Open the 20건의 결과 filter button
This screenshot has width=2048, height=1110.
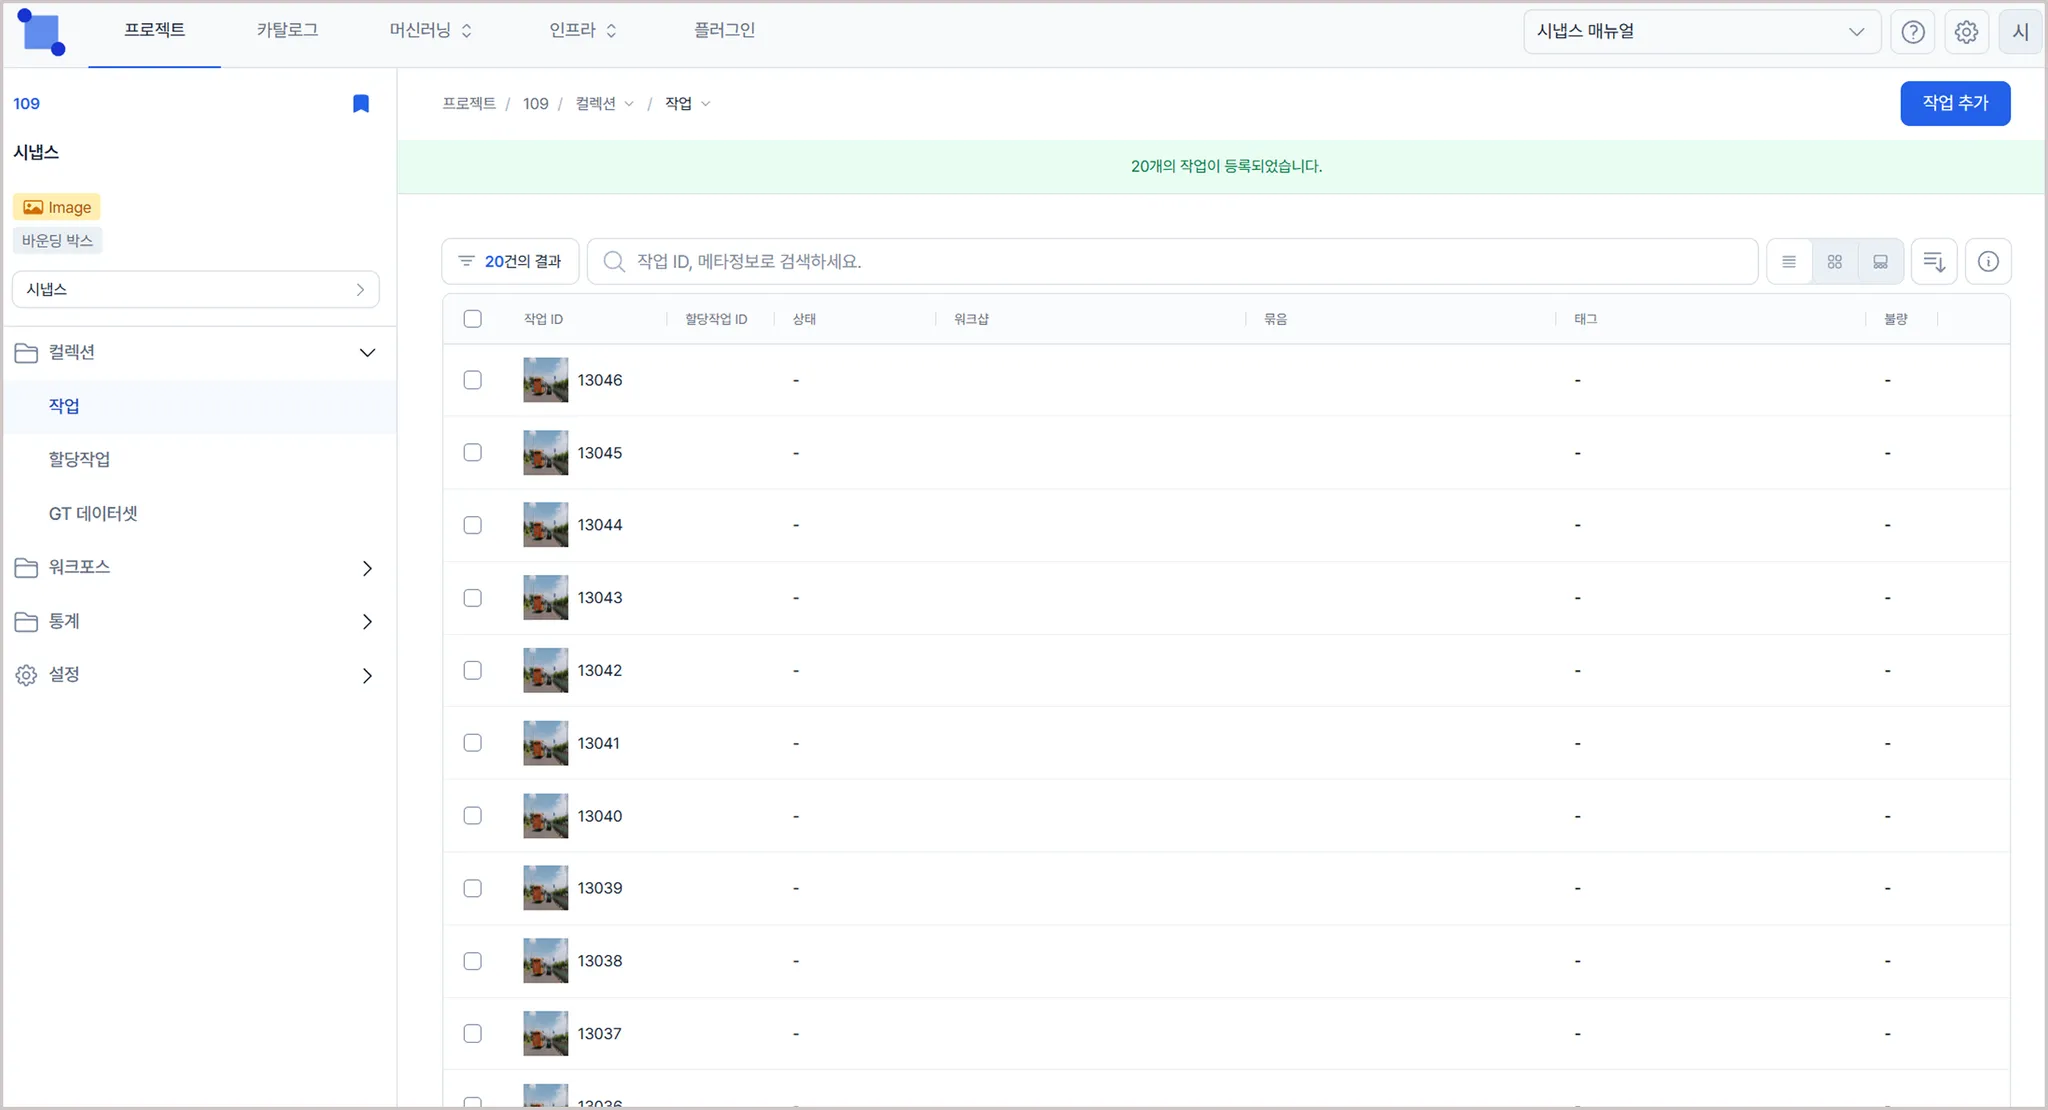510,262
